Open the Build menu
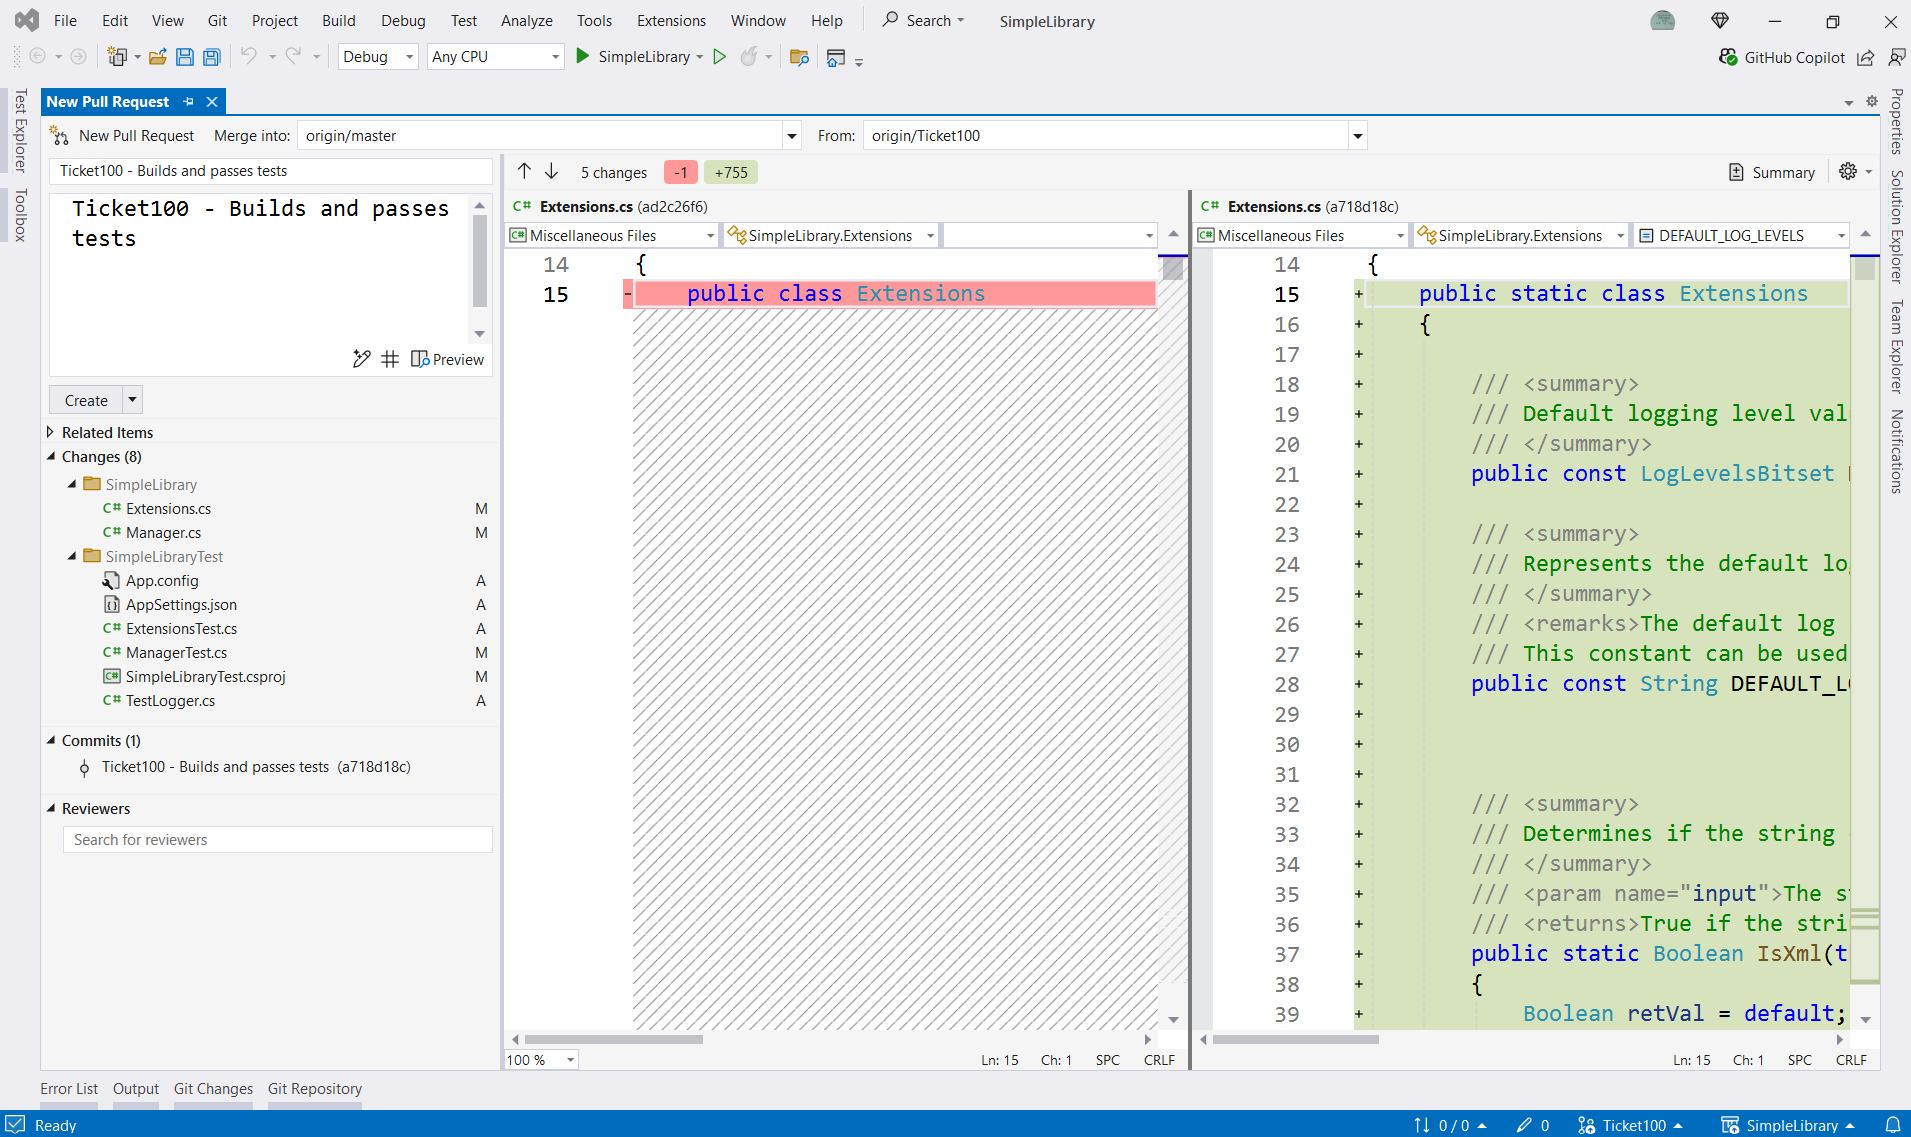The height and width of the screenshot is (1137, 1911). point(339,20)
